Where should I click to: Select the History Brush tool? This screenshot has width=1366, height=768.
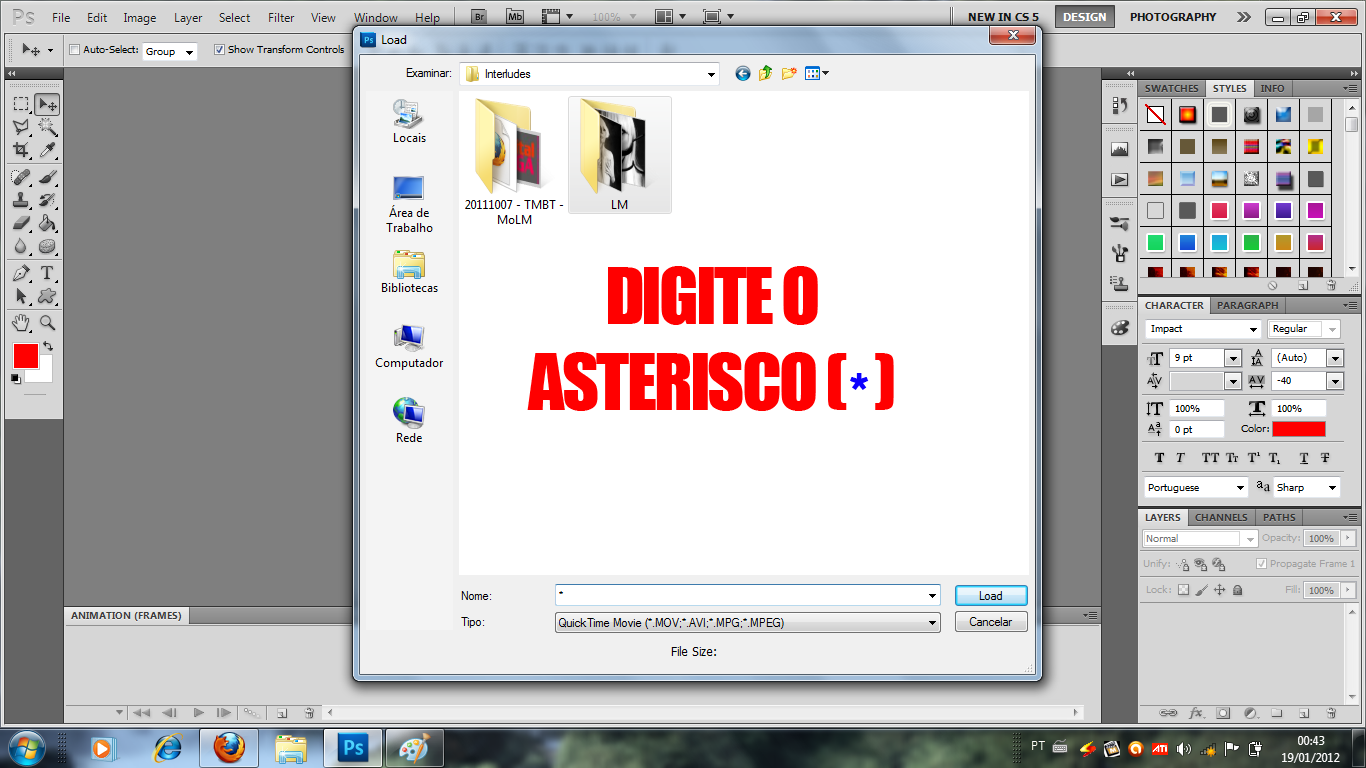(47, 200)
